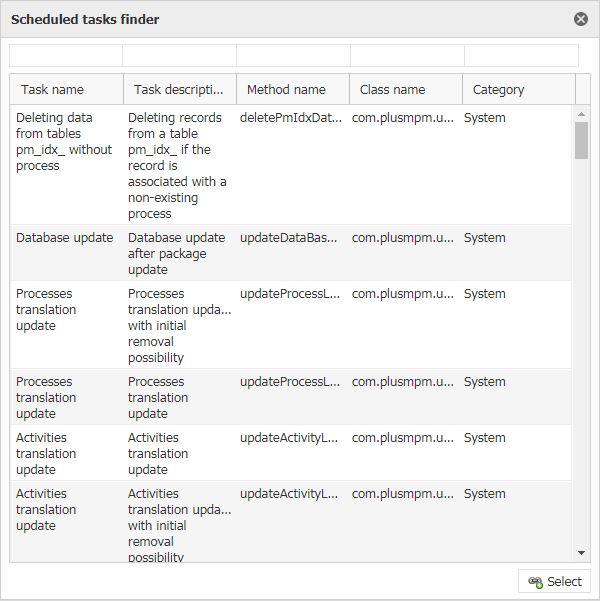This screenshot has height=601, width=600.
Task: Sort by the Category column header
Action: point(519,89)
